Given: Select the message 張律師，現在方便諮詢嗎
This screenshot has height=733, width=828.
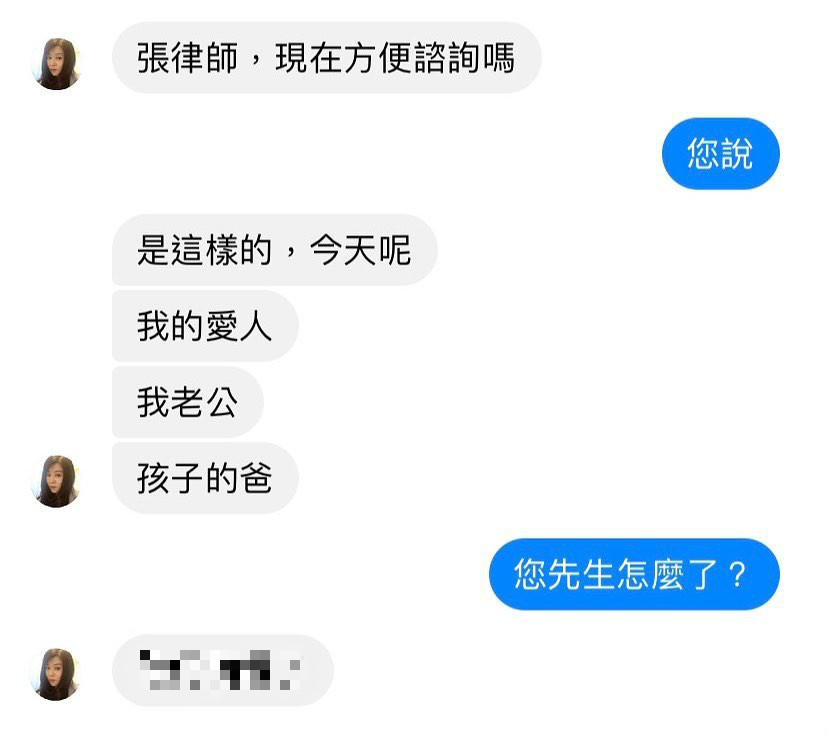Looking at the screenshot, I should (x=326, y=58).
